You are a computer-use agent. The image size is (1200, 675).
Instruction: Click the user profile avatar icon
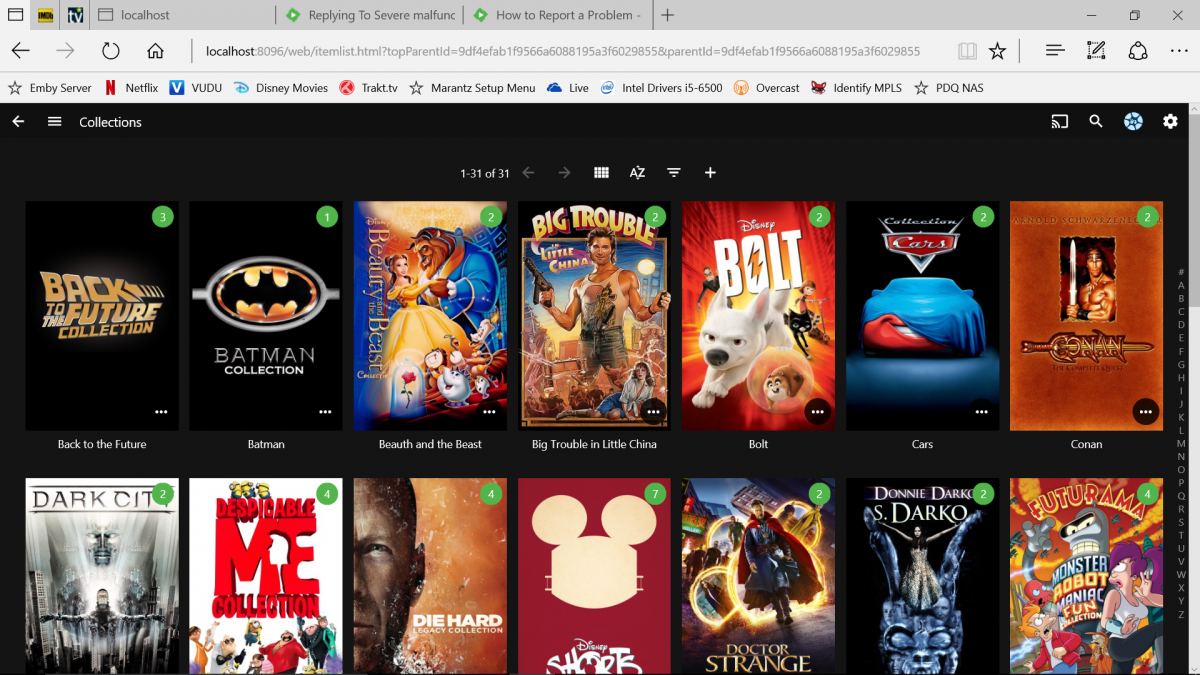pyautogui.click(x=1133, y=122)
